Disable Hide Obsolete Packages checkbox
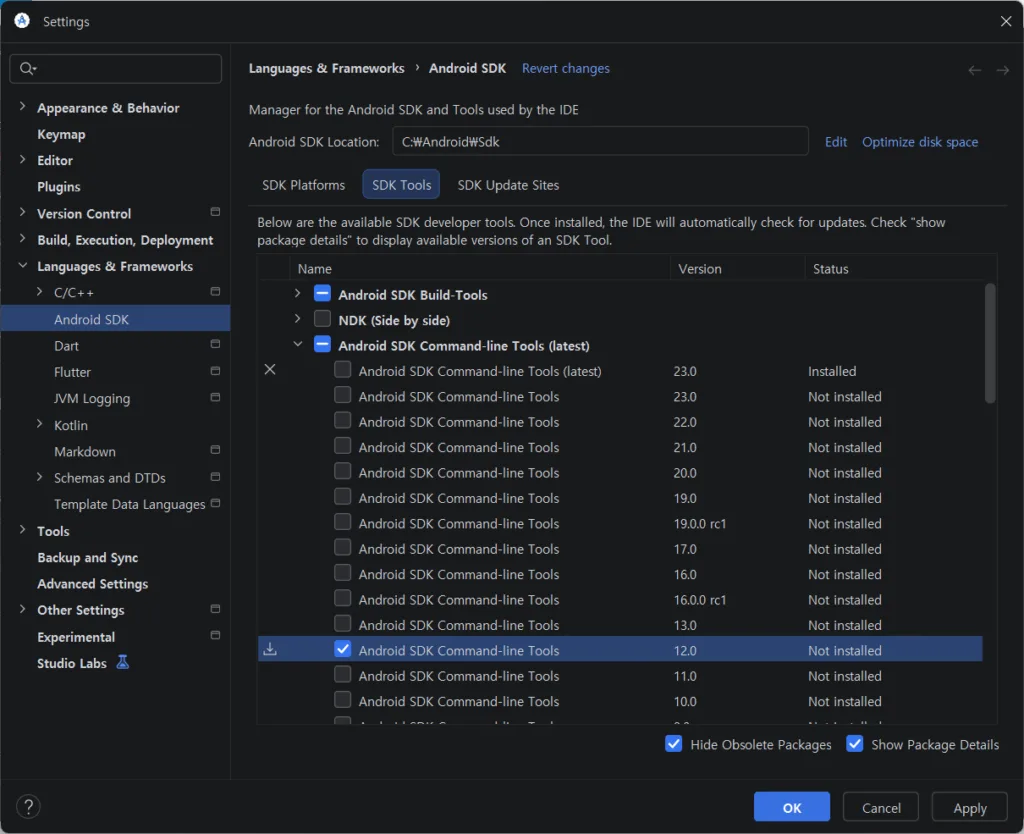The height and width of the screenshot is (834, 1024). 673,744
